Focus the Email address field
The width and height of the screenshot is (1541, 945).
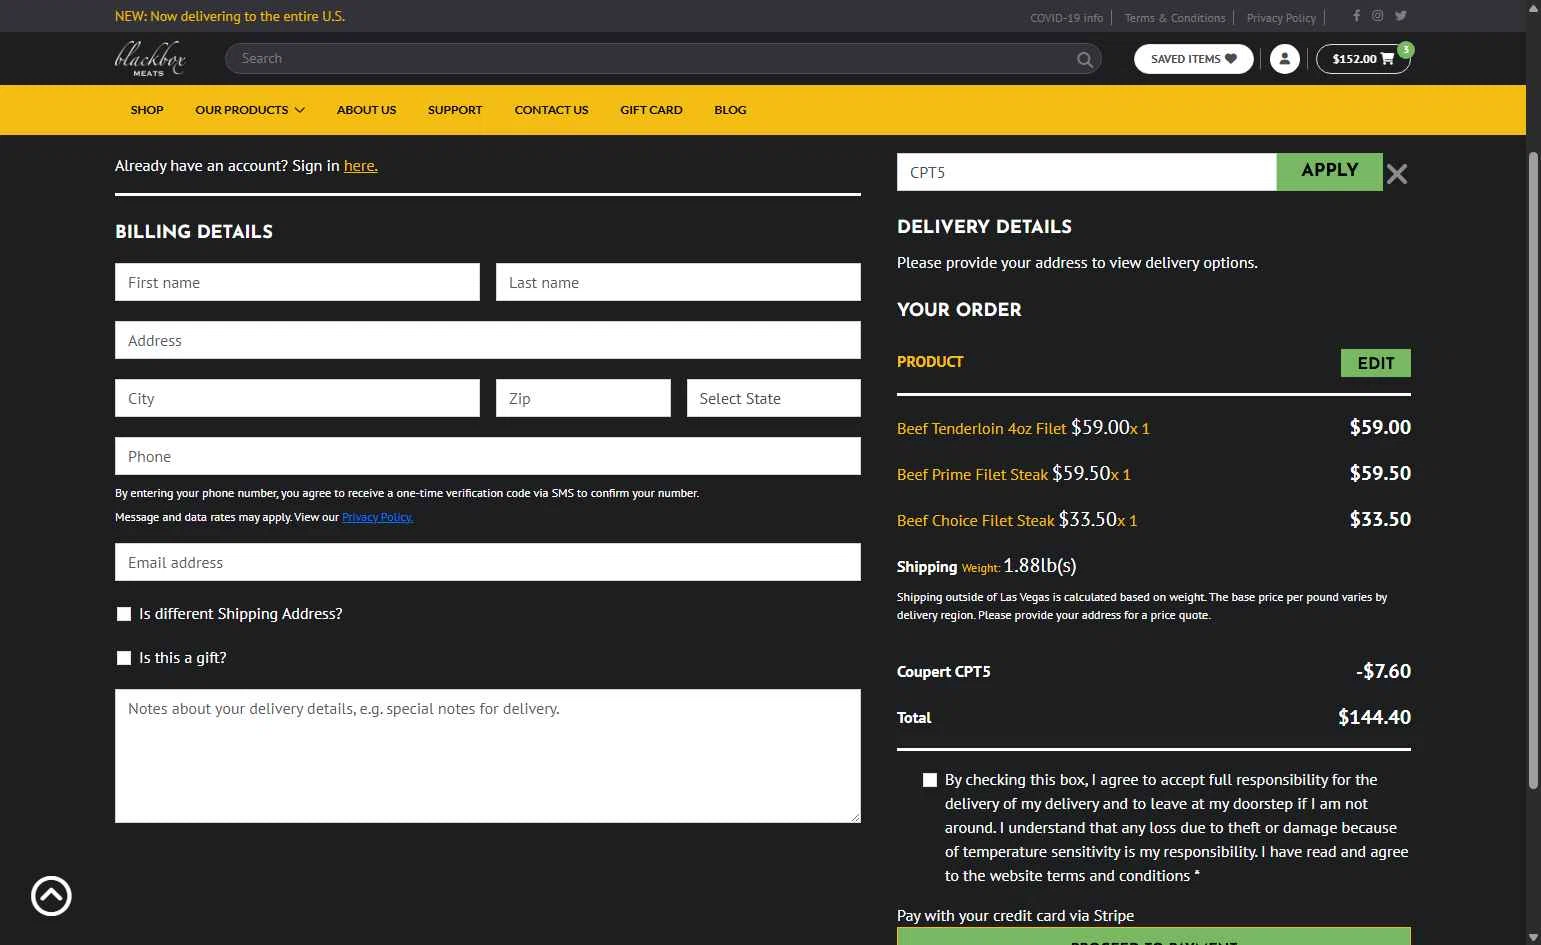pos(488,562)
